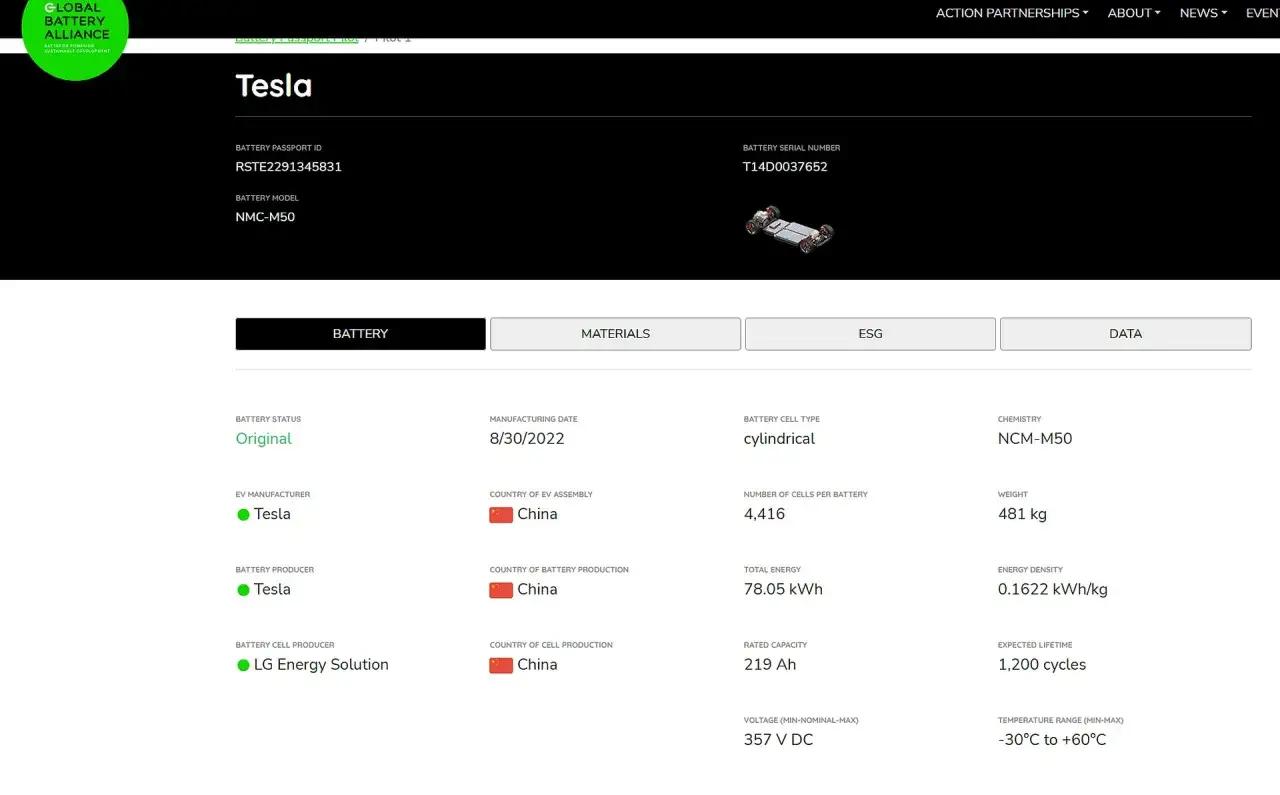The image size is (1280, 795).
Task: Switch to the Materials tab
Action: pyautogui.click(x=615, y=334)
